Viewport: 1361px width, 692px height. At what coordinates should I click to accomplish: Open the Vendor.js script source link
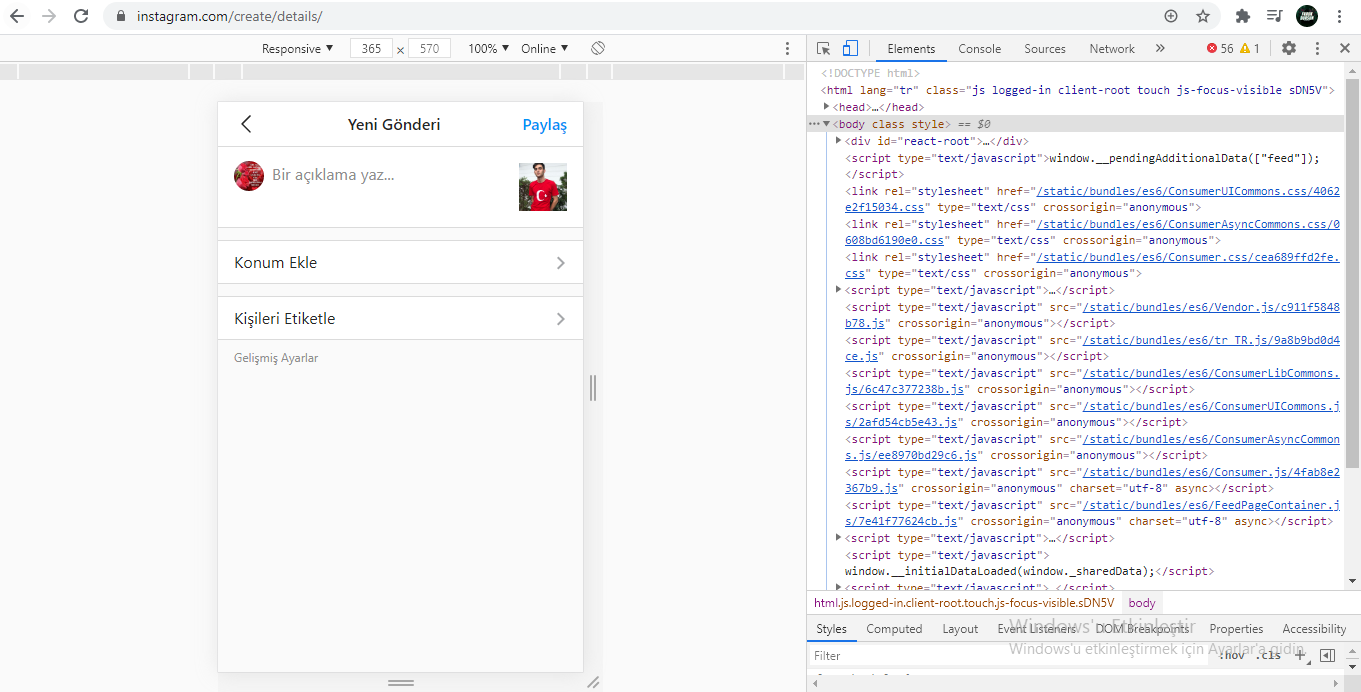click(1092, 315)
